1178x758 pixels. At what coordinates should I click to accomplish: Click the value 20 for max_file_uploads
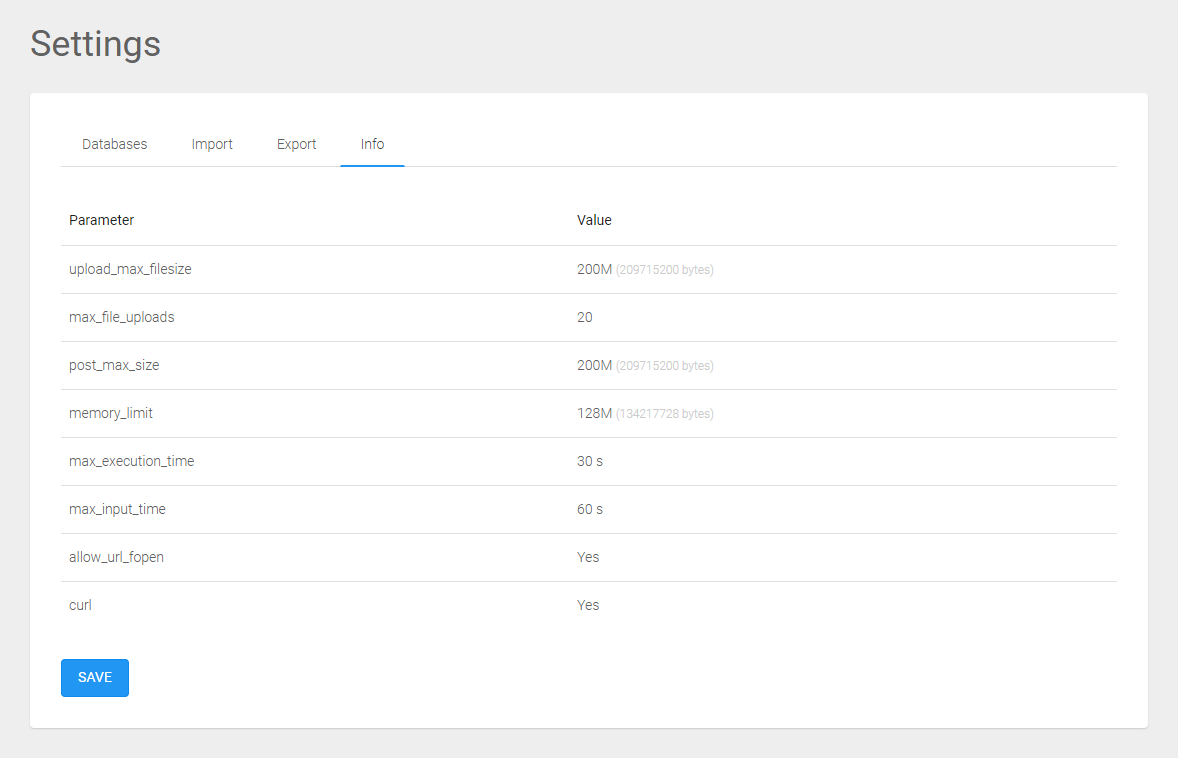(x=584, y=317)
